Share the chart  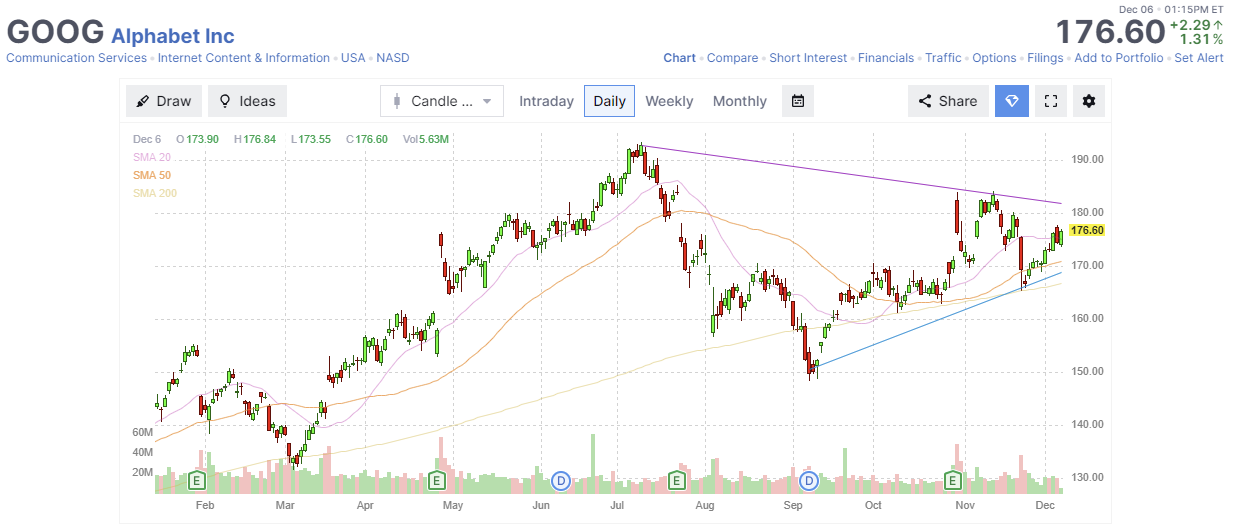tap(948, 101)
